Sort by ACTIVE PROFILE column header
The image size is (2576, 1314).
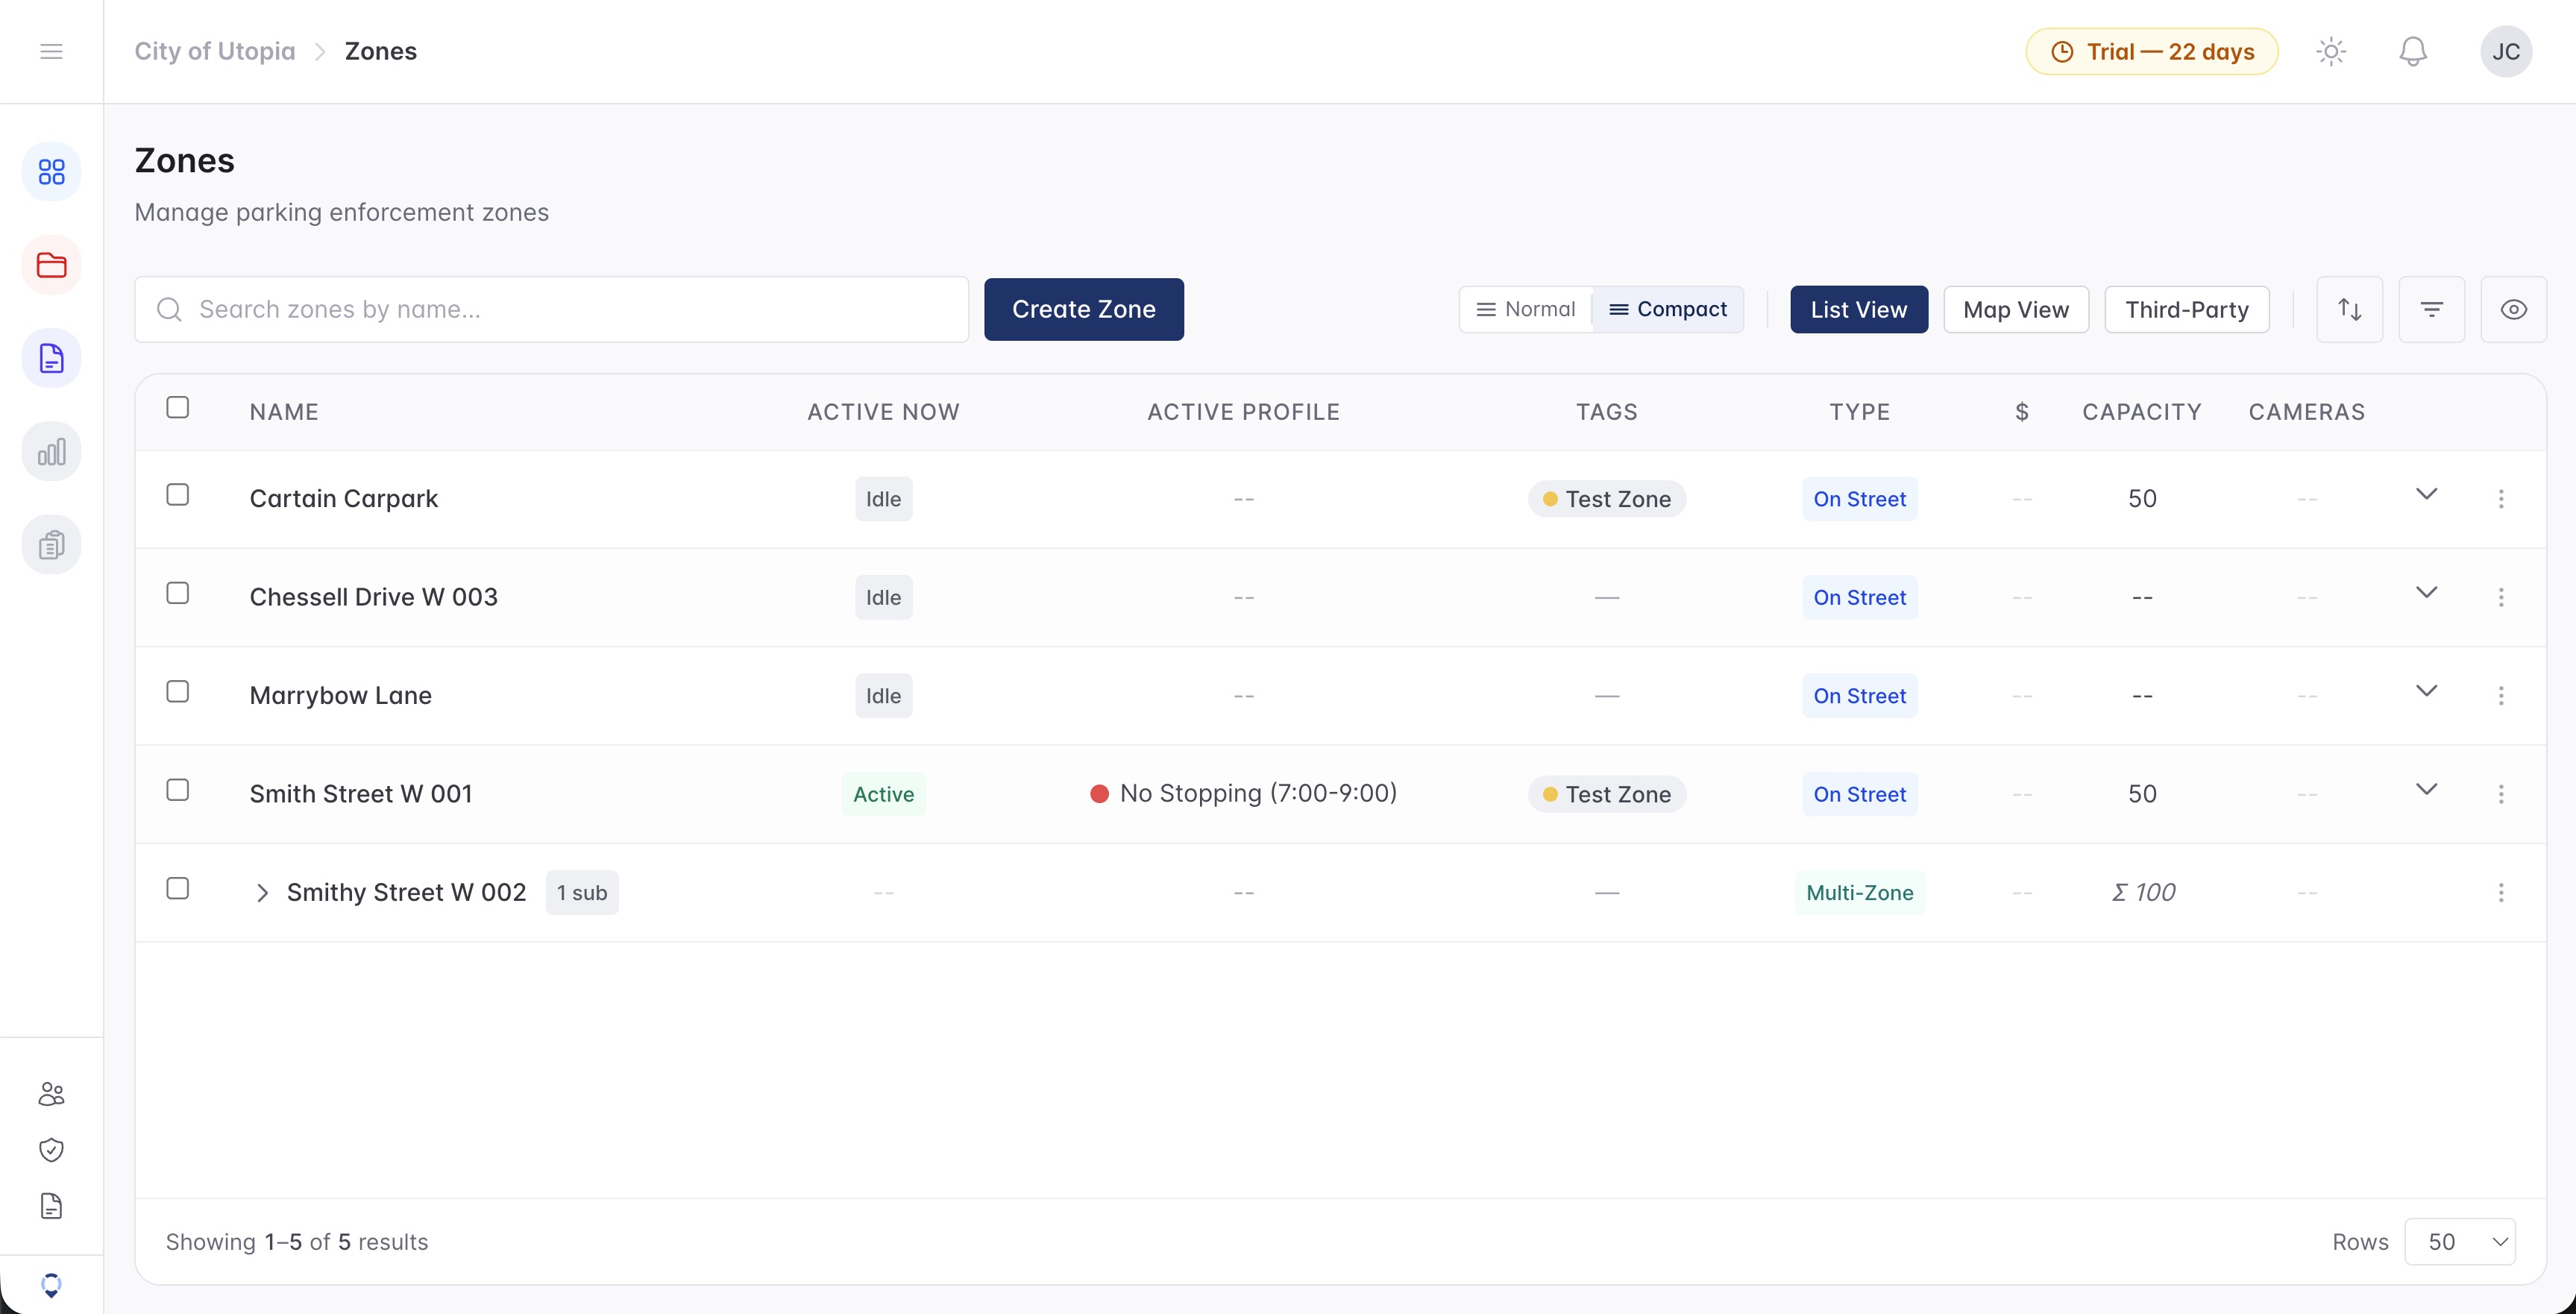click(1243, 412)
